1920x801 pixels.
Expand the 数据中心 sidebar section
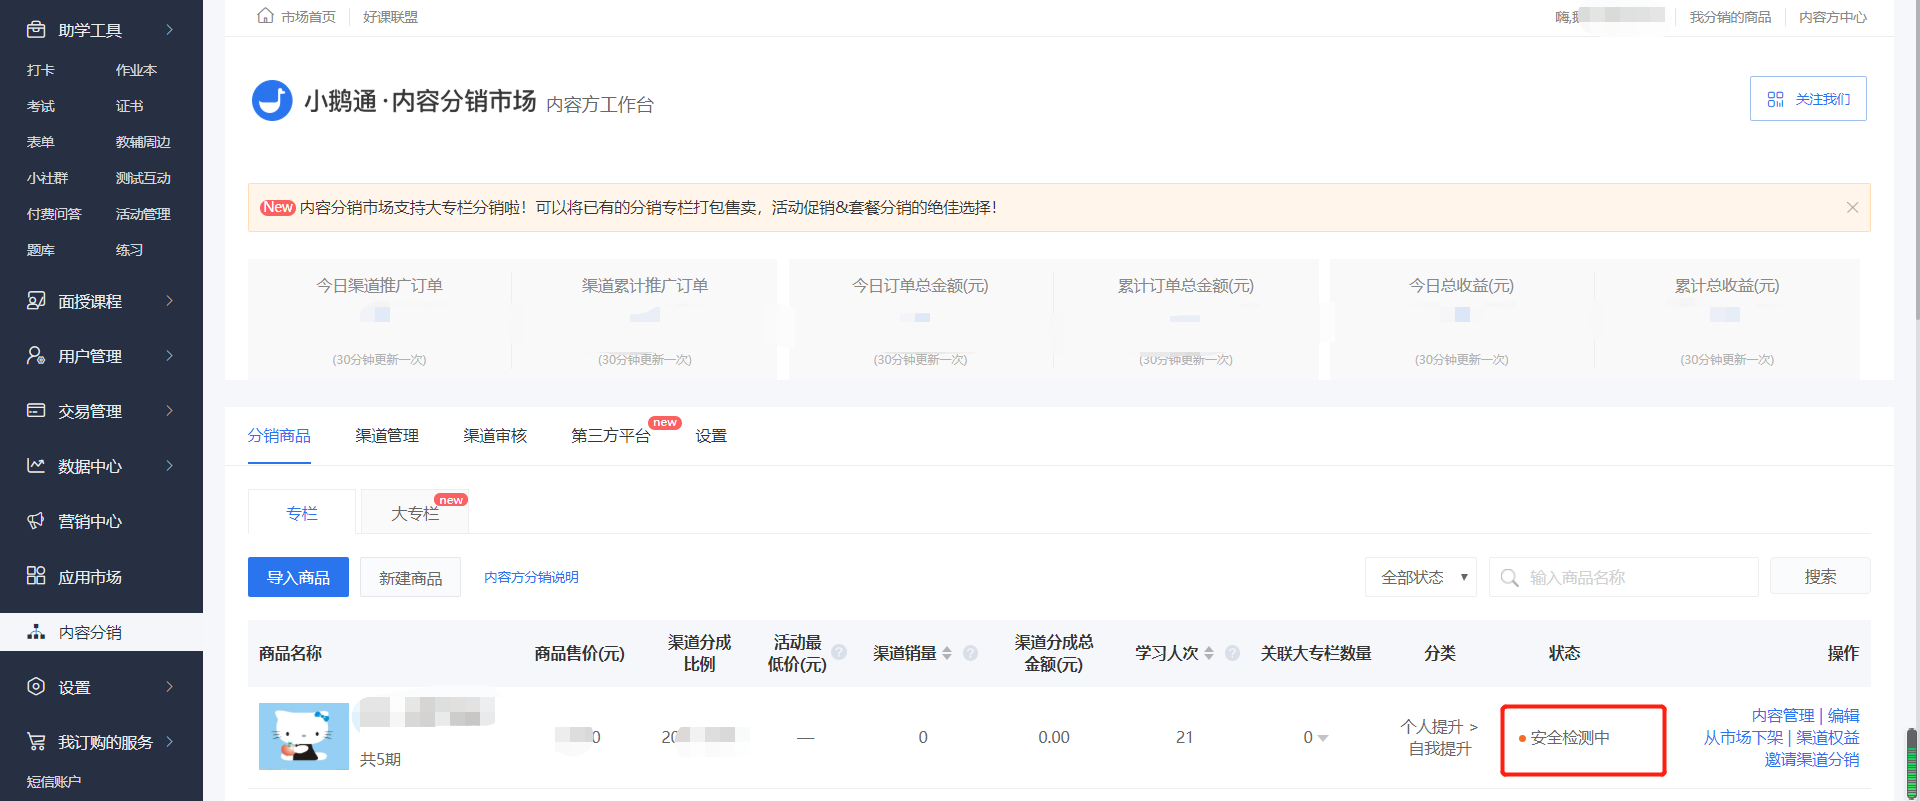click(x=101, y=466)
